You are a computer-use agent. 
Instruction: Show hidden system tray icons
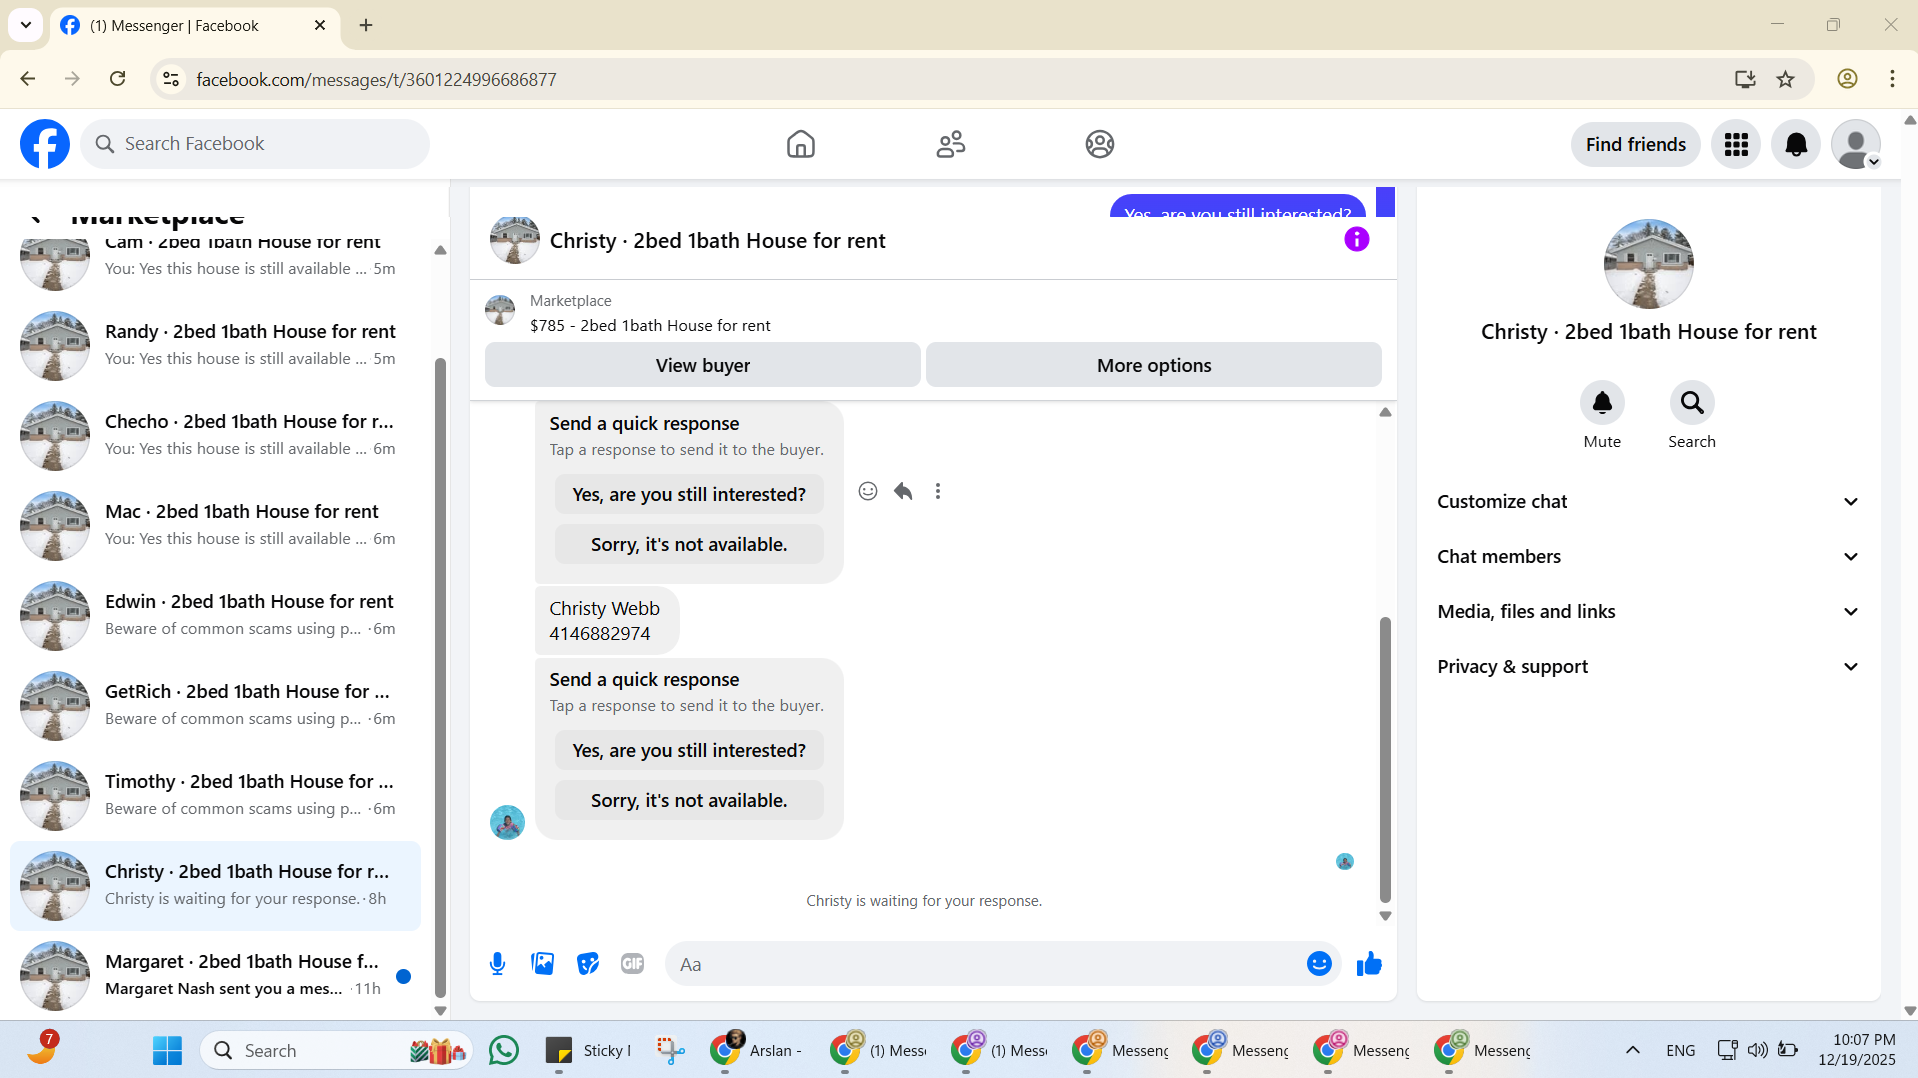[x=1633, y=1050]
